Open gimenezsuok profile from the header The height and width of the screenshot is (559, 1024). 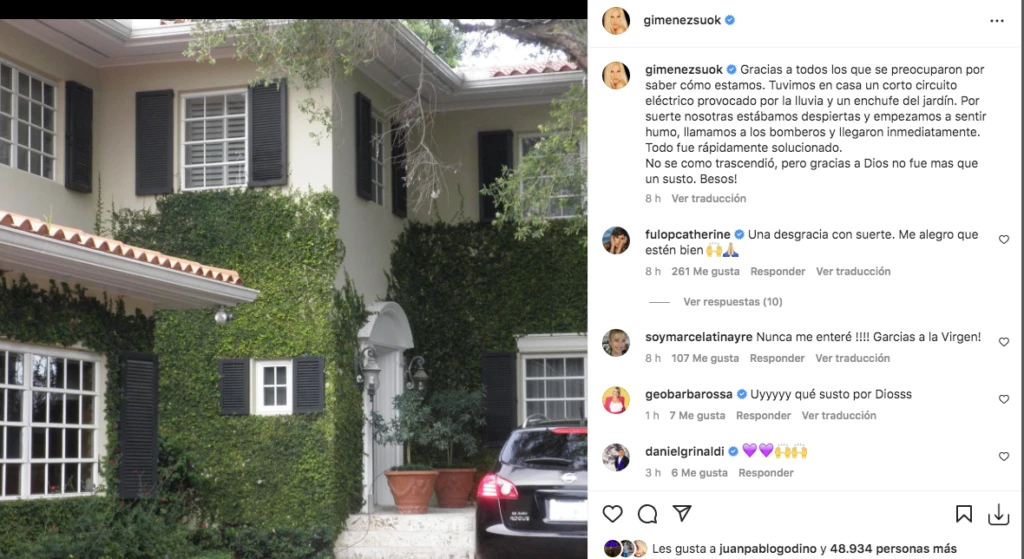pos(682,20)
